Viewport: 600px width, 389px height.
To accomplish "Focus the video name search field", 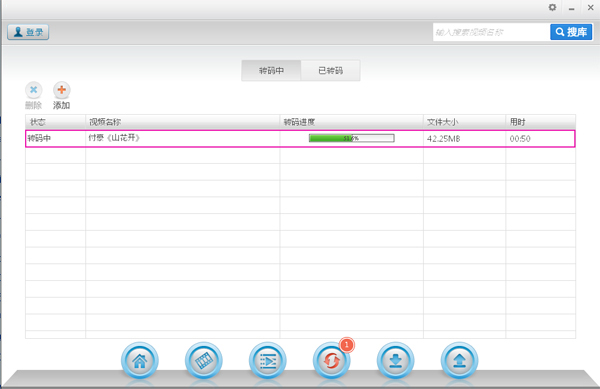I will 491,32.
